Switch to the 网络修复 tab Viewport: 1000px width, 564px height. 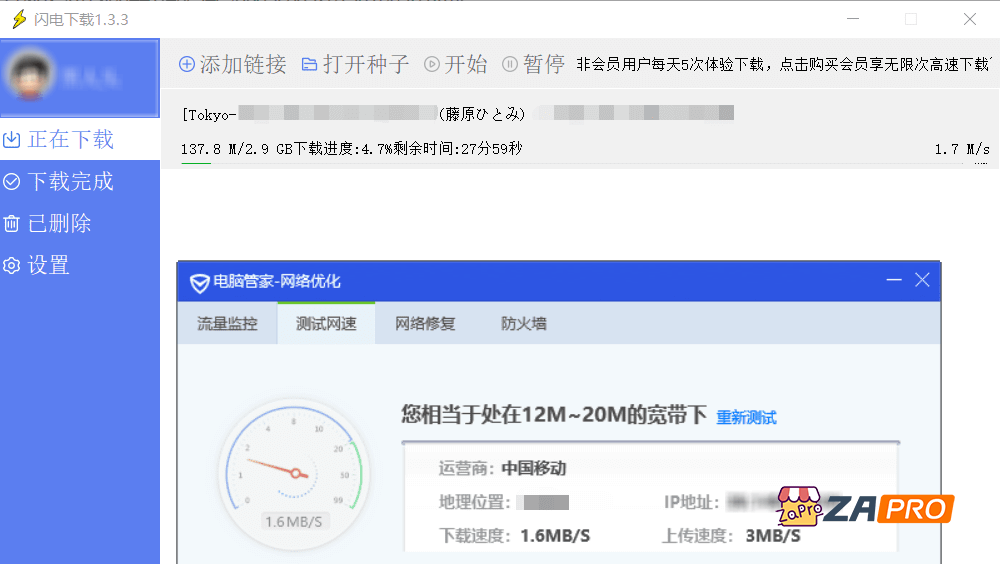pyautogui.click(x=425, y=323)
